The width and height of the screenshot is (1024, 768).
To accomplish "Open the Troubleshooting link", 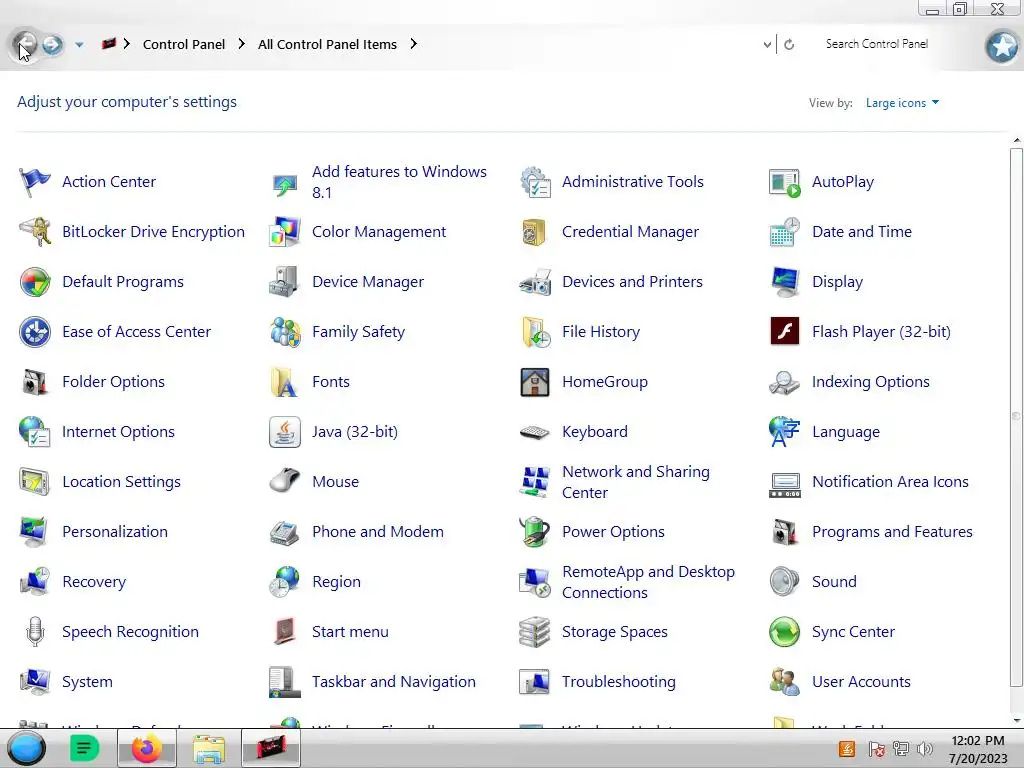I will 618,682.
